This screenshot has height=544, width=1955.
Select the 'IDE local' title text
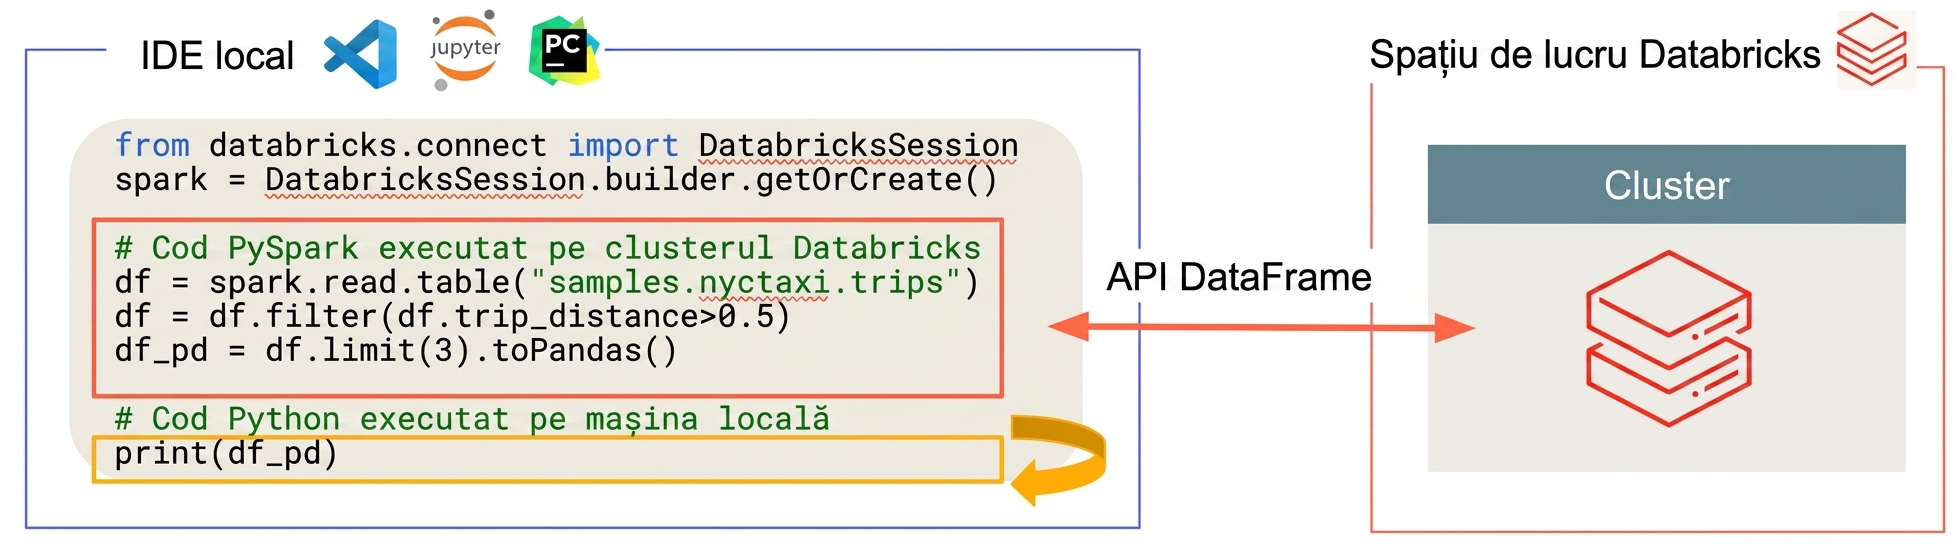pyautogui.click(x=217, y=56)
